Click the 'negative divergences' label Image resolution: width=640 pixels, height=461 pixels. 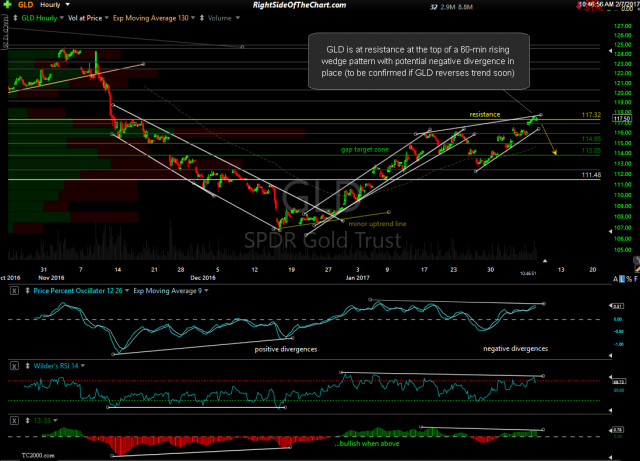[516, 349]
